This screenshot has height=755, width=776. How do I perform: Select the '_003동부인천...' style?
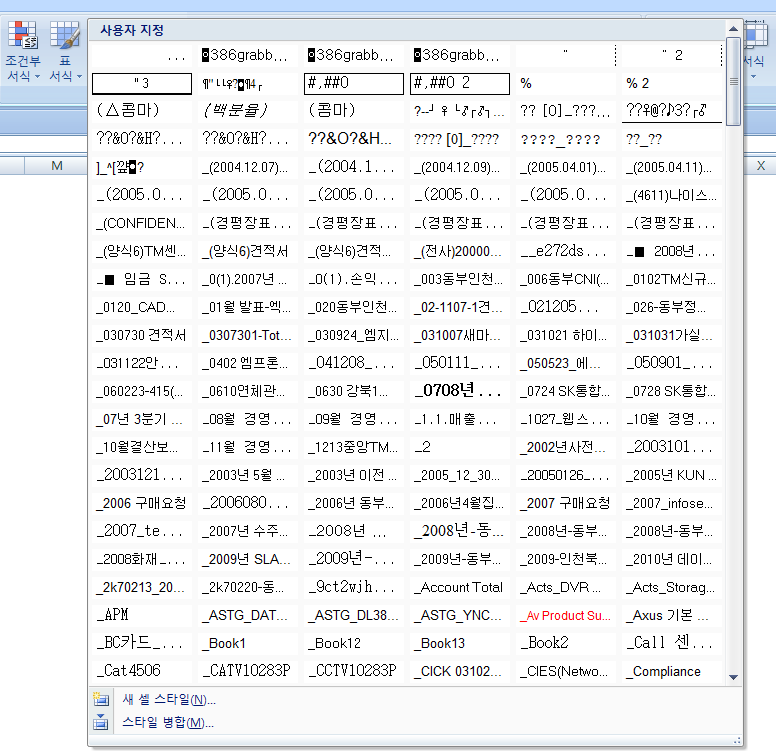click(x=460, y=280)
